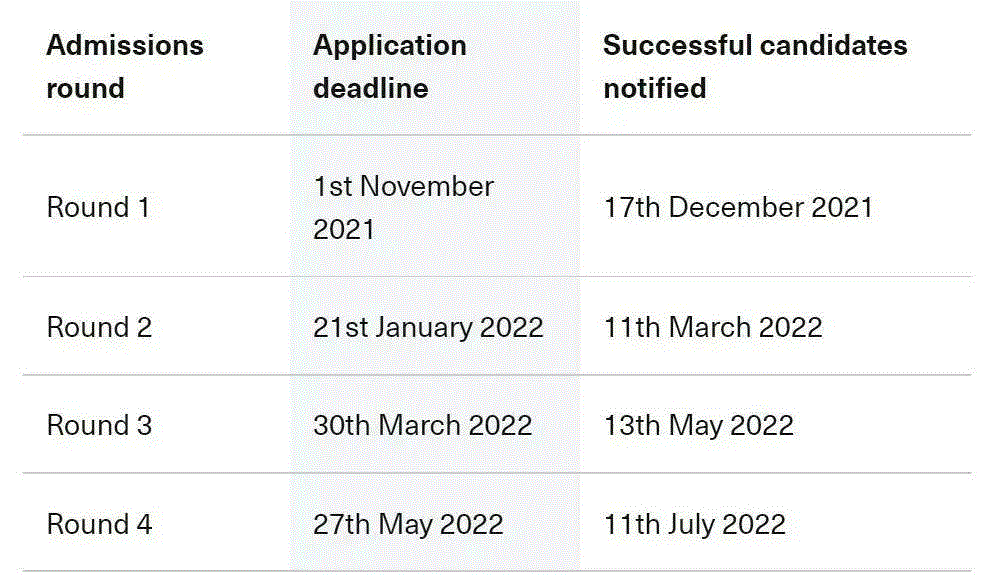Screen dimensions: 991x575
Task: Click the "Admissions round" column header
Action: coord(125,67)
